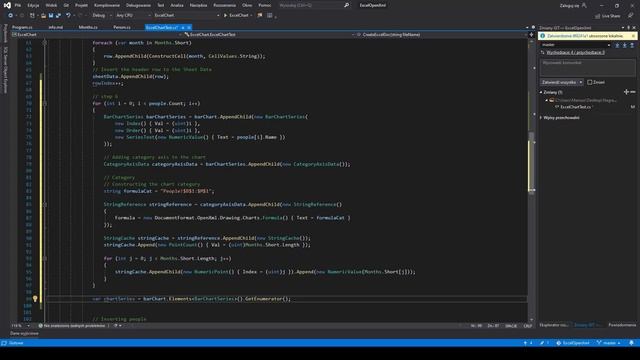
Task: Expand the Wpisy przechowalni section
Action: (x=541, y=118)
